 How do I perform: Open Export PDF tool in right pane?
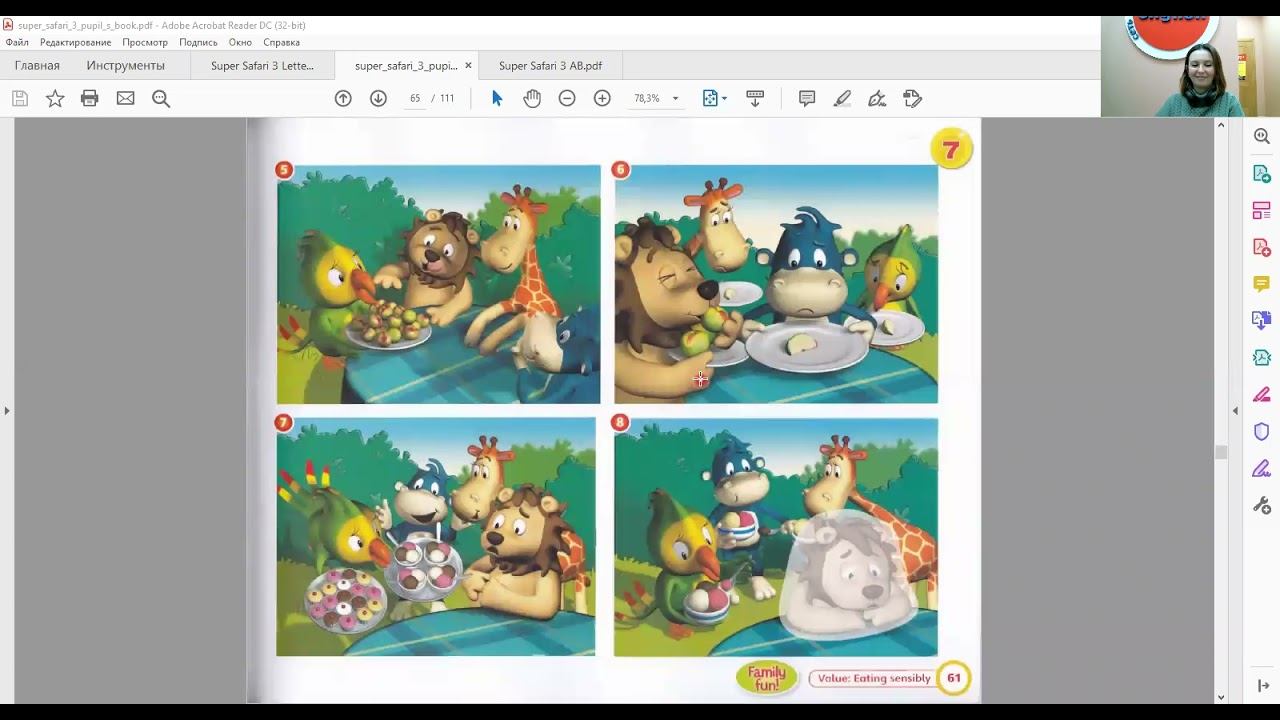click(x=1262, y=174)
